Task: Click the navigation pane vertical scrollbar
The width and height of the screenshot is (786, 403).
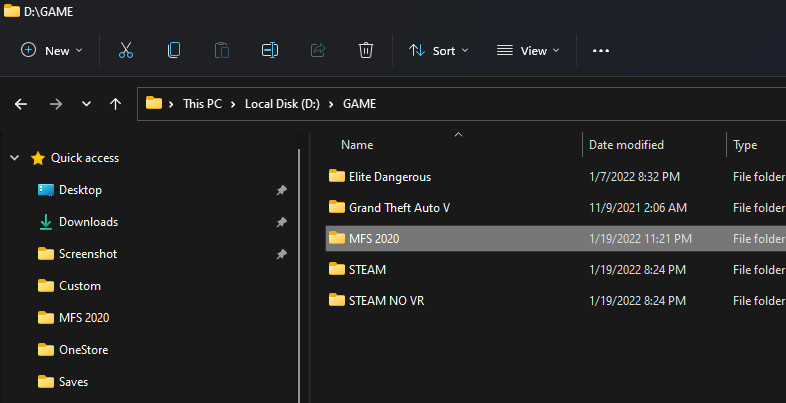Action: tap(299, 250)
